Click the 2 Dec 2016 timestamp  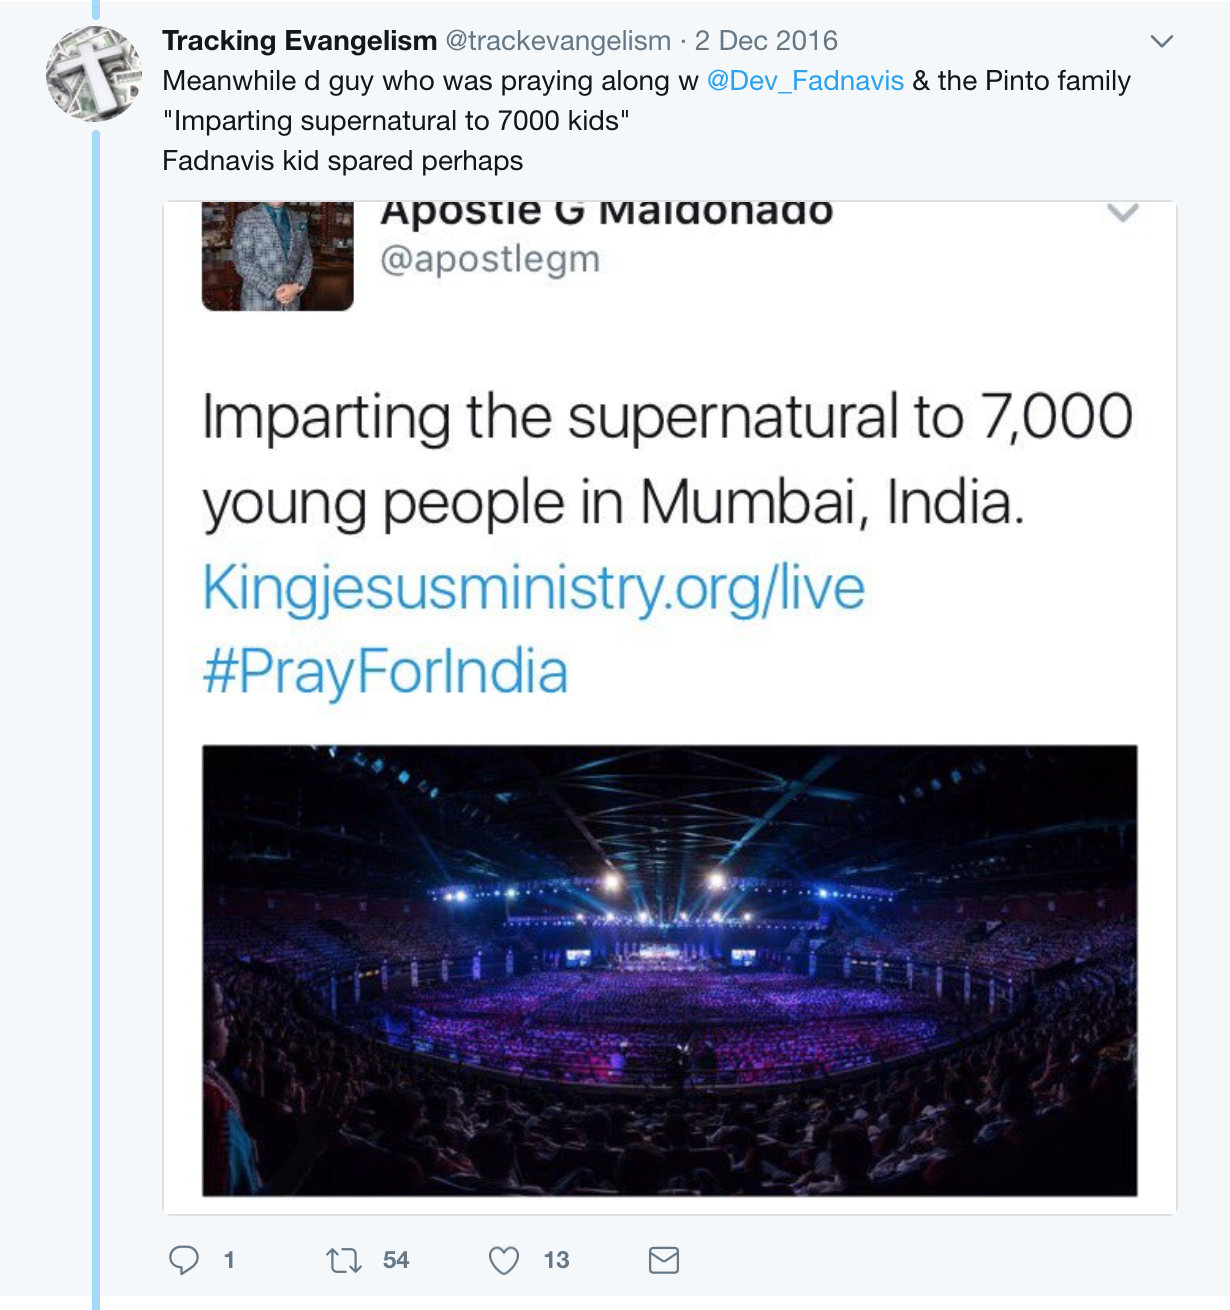766,41
